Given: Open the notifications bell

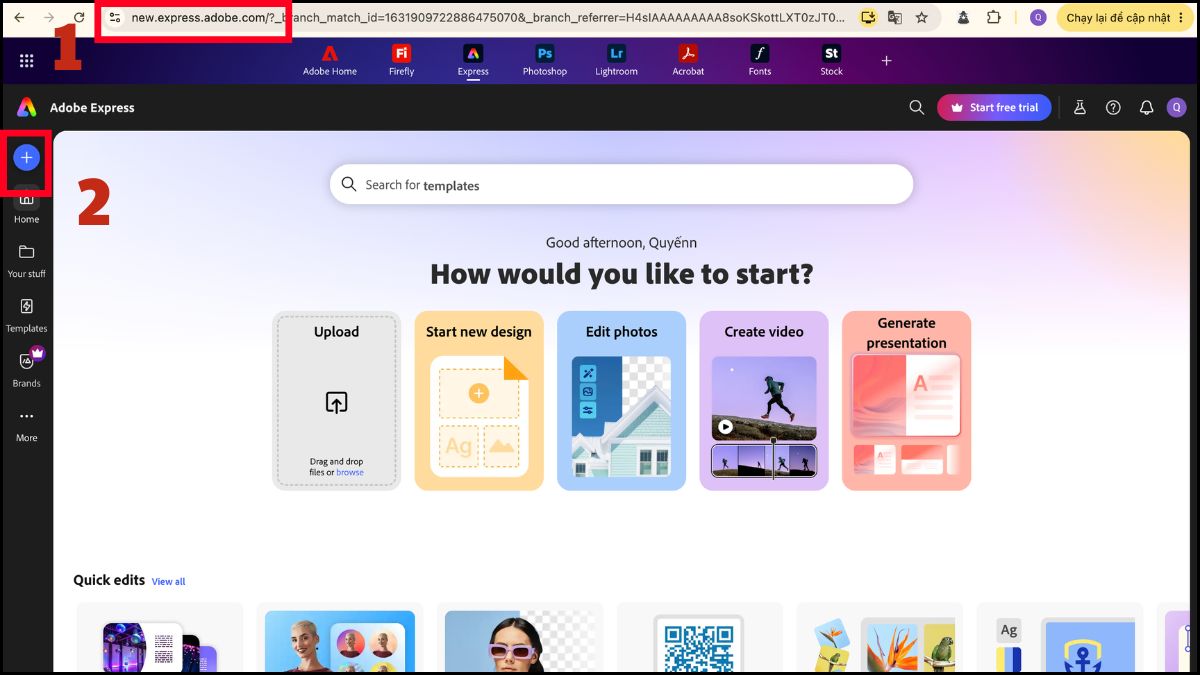Looking at the screenshot, I should click(x=1146, y=107).
